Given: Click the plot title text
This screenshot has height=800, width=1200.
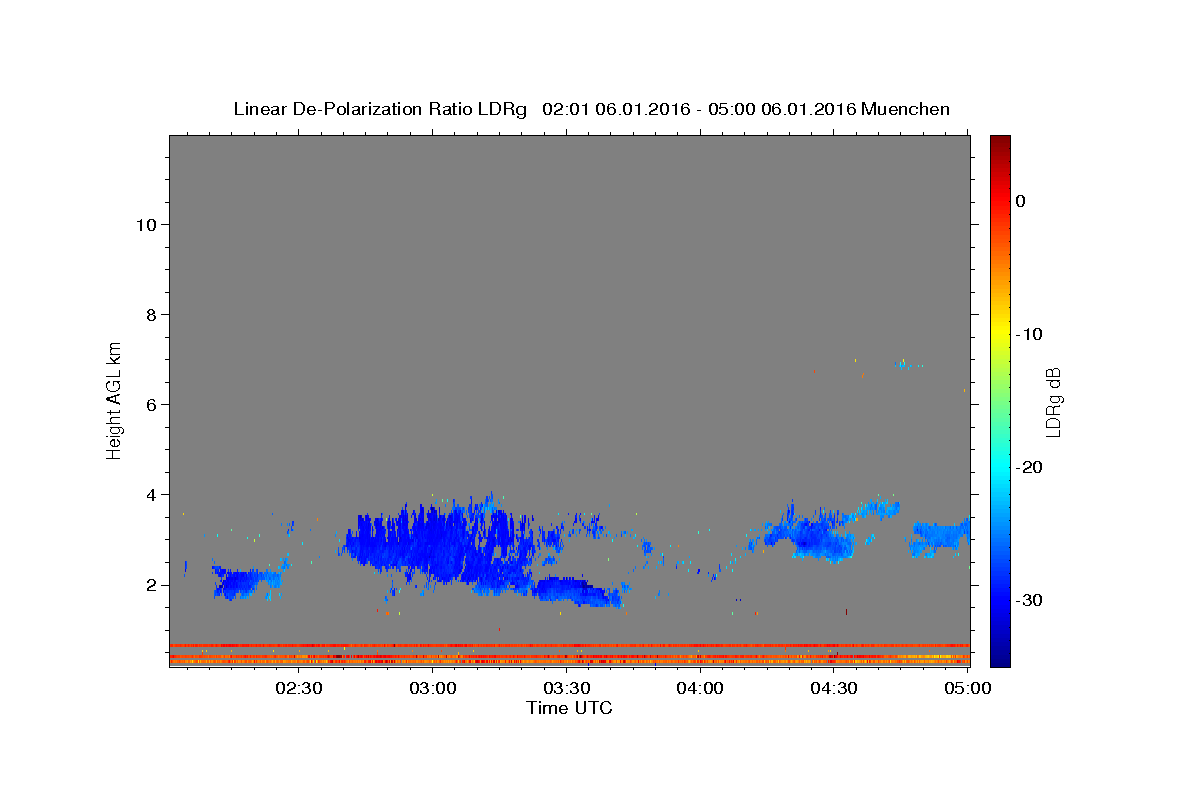Looking at the screenshot, I should pos(591,109).
